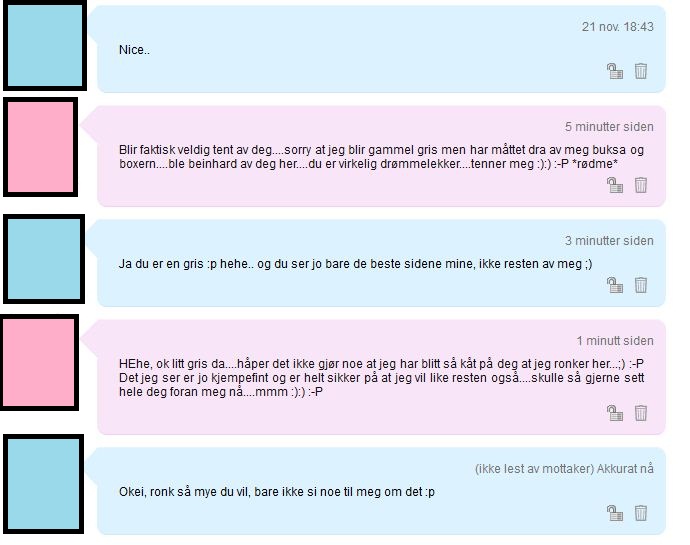Delete the message sent 3 minutter siden
This screenshot has height=545, width=690.
640,285
